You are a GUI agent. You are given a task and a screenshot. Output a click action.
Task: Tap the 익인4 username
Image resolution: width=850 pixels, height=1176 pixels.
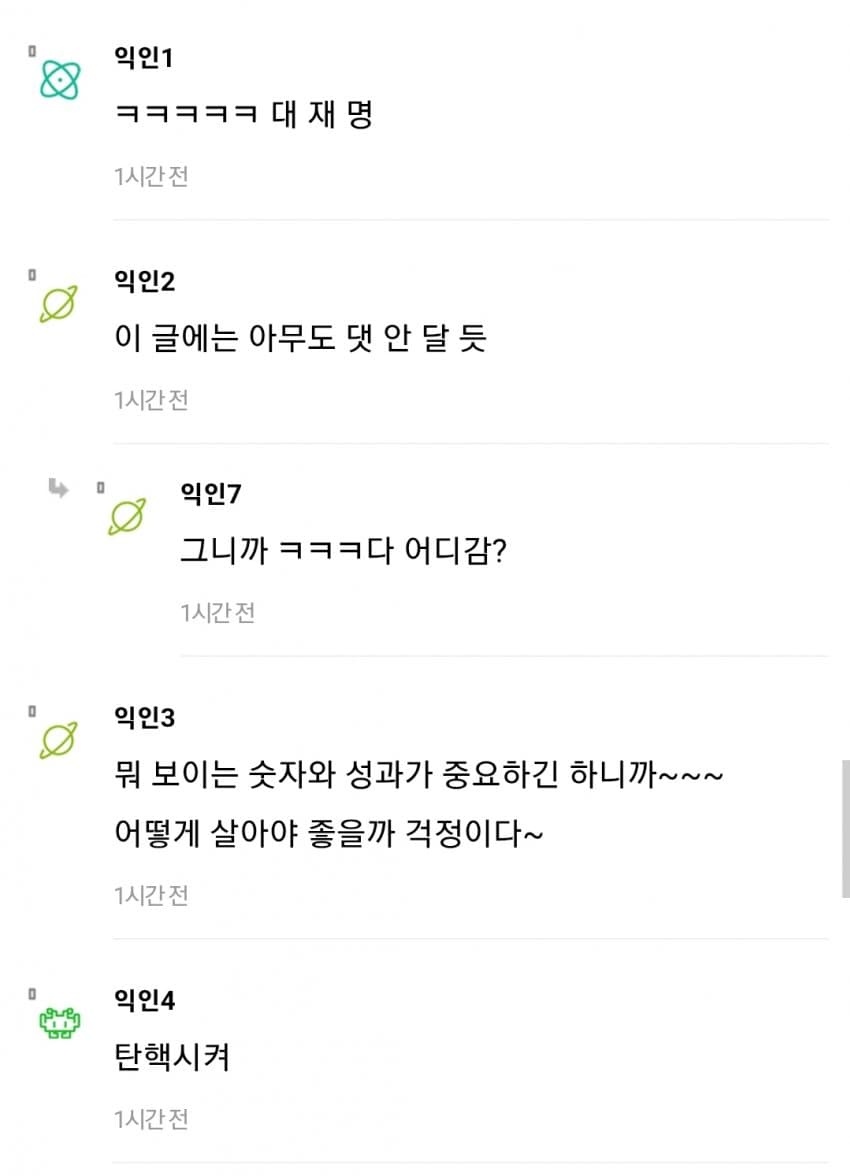[x=145, y=999]
